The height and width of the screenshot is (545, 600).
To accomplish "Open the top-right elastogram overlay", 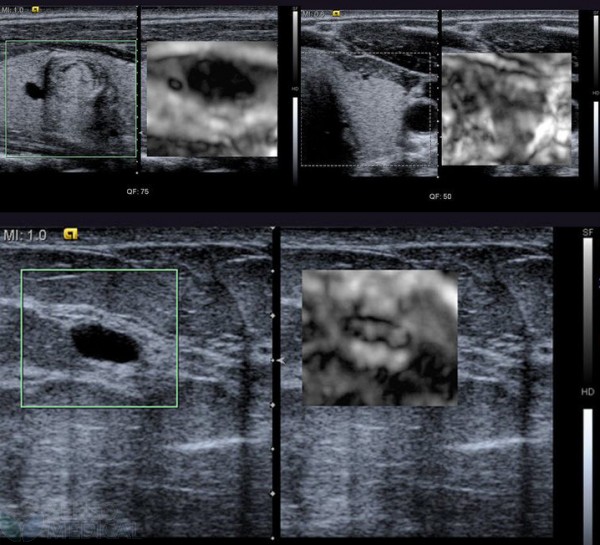I will click(x=506, y=108).
